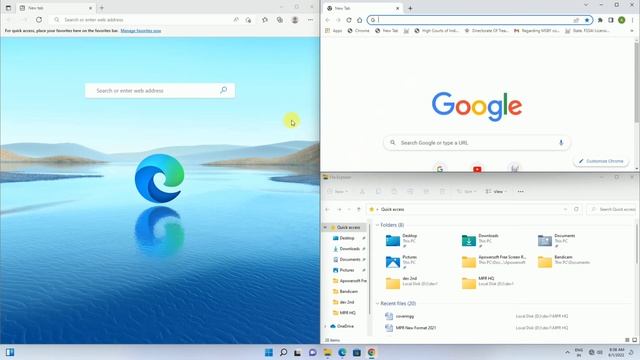The image size is (640, 360).
Task: Collapse Recent files (20) group
Action: [x=377, y=303]
